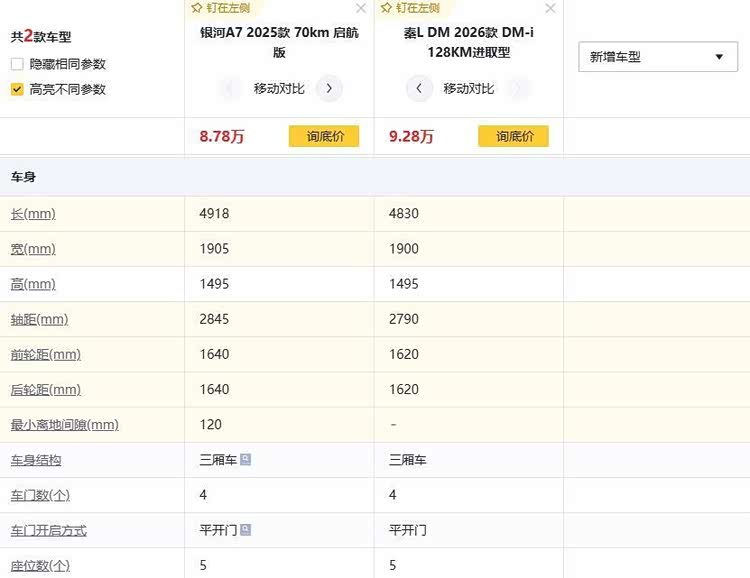Click the 车身 section header
This screenshot has height=578, width=750.
24,177
